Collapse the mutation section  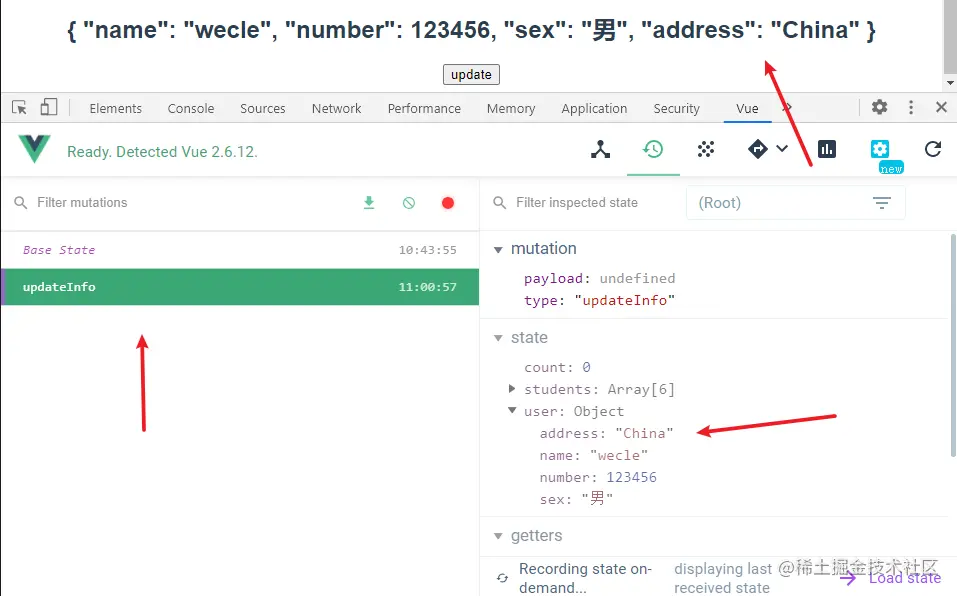coord(498,249)
